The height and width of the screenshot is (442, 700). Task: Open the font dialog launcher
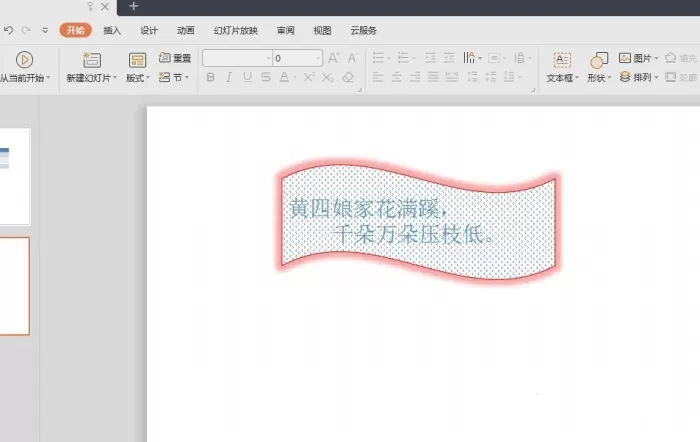359,90
